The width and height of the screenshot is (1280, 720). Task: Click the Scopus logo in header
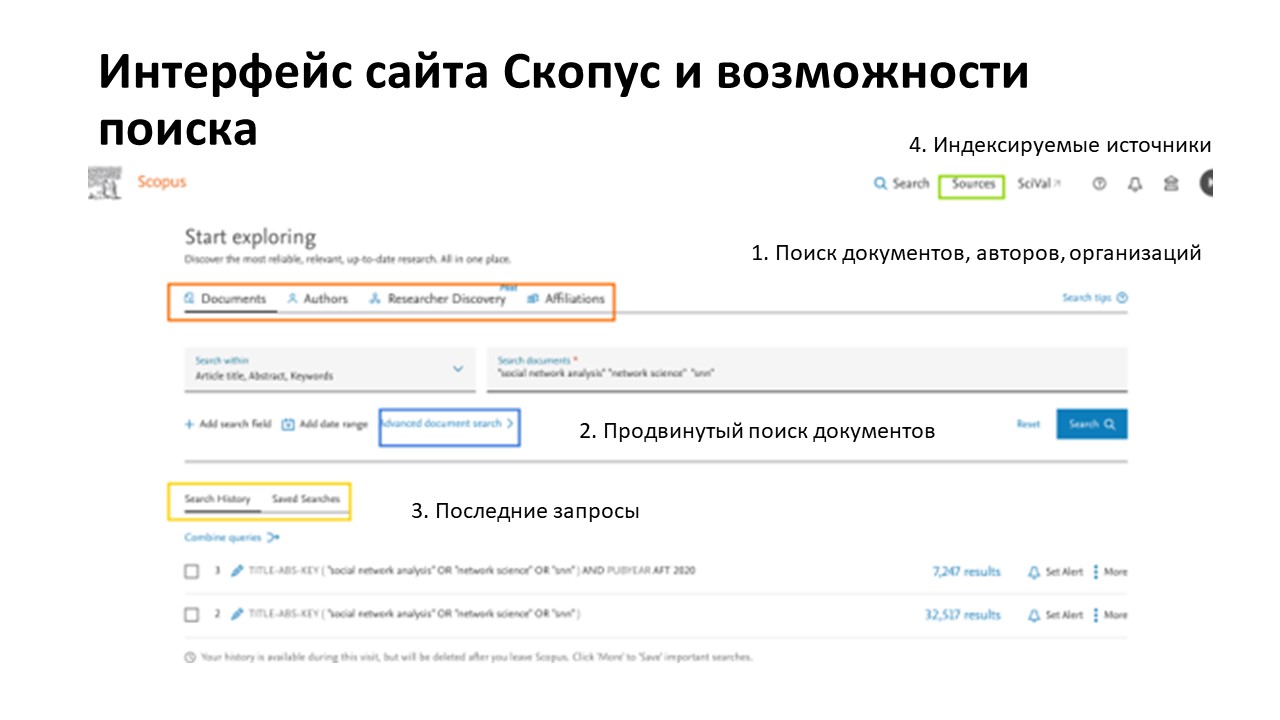pos(161,182)
